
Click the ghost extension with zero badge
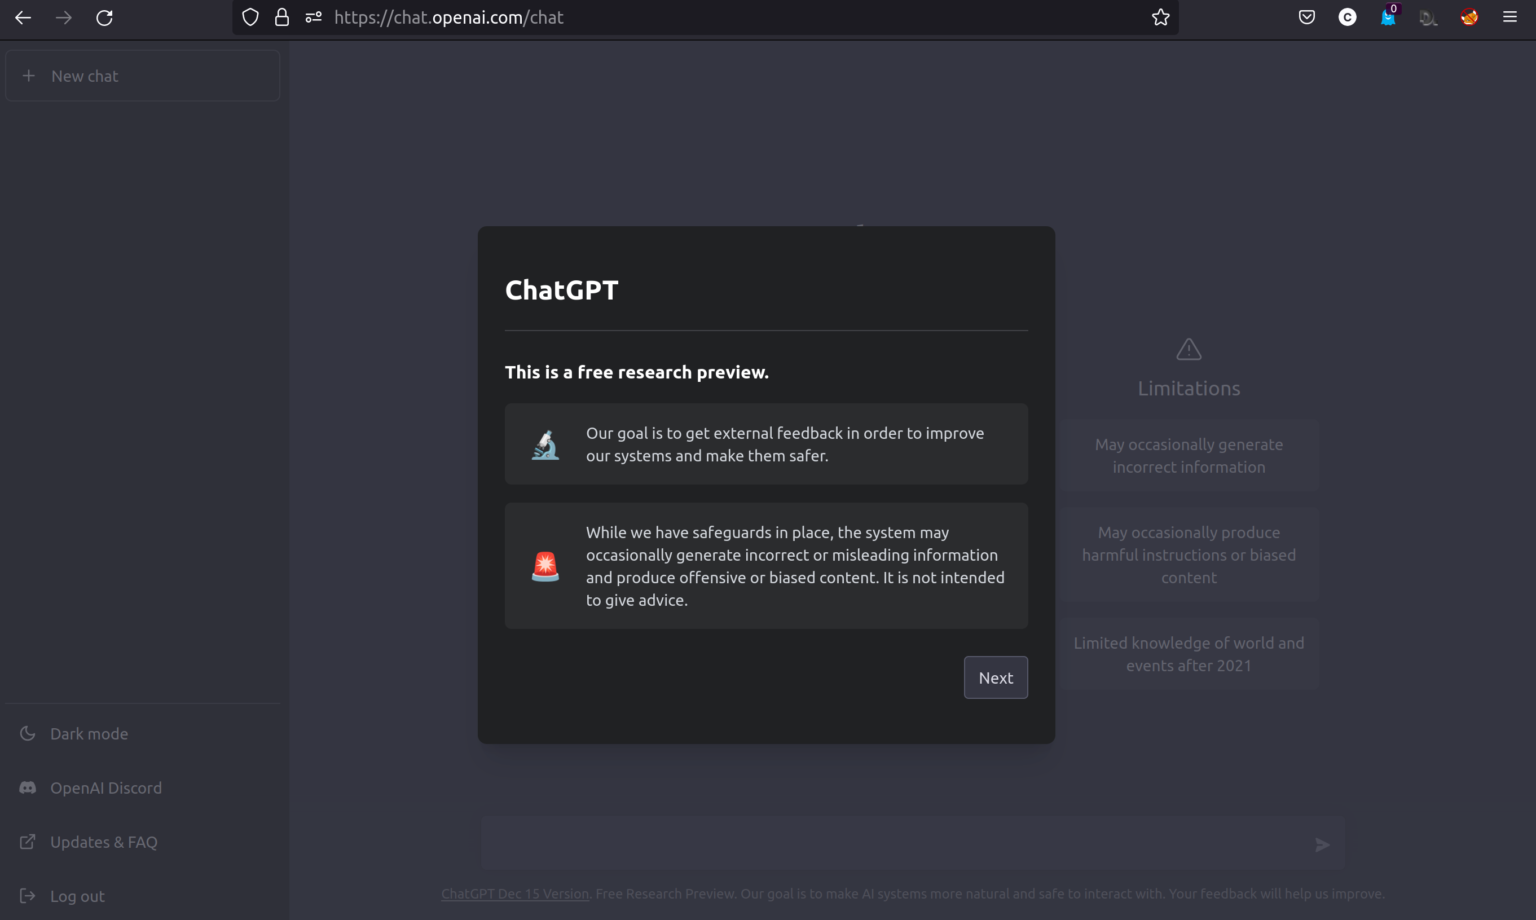pos(1388,17)
